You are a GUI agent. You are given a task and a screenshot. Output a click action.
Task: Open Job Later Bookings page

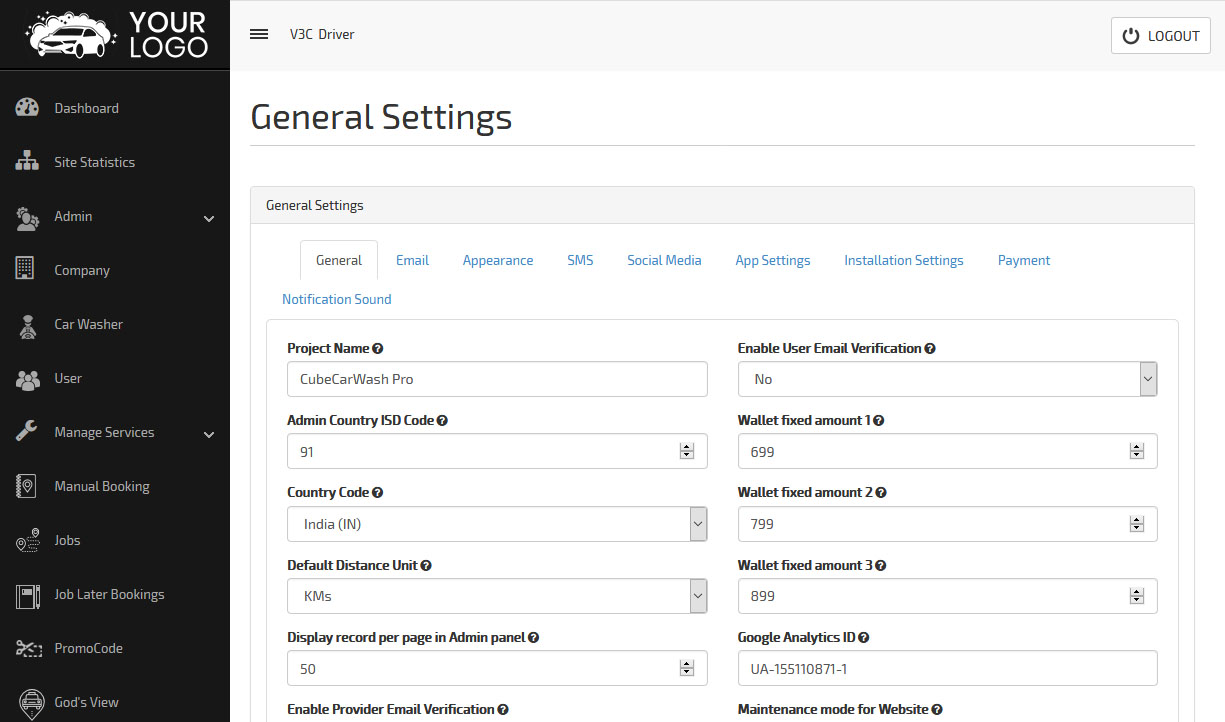[x=109, y=594]
